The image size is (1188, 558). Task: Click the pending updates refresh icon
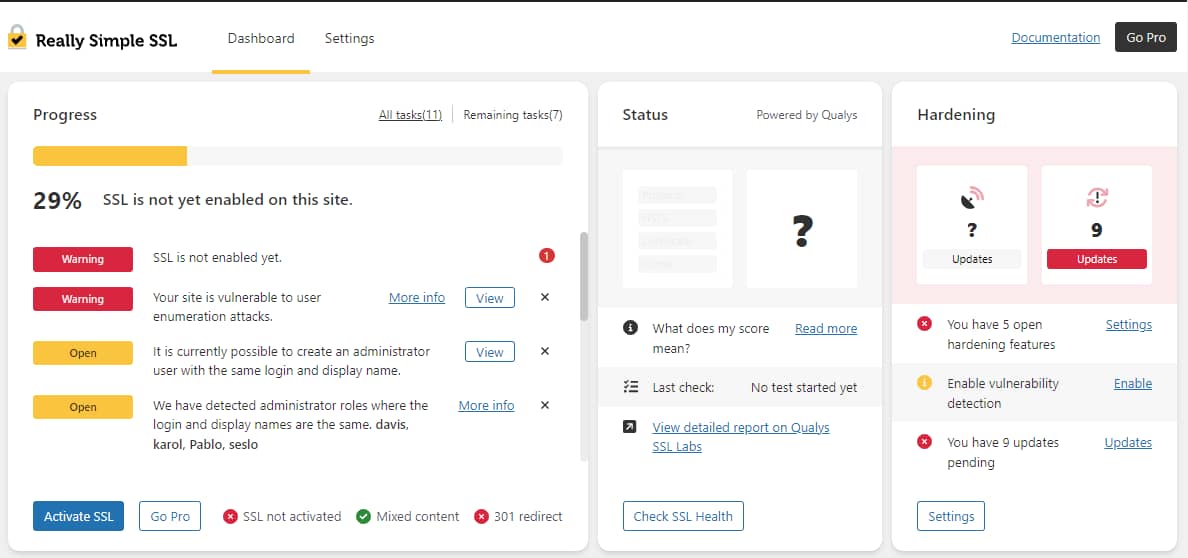coord(1096,198)
